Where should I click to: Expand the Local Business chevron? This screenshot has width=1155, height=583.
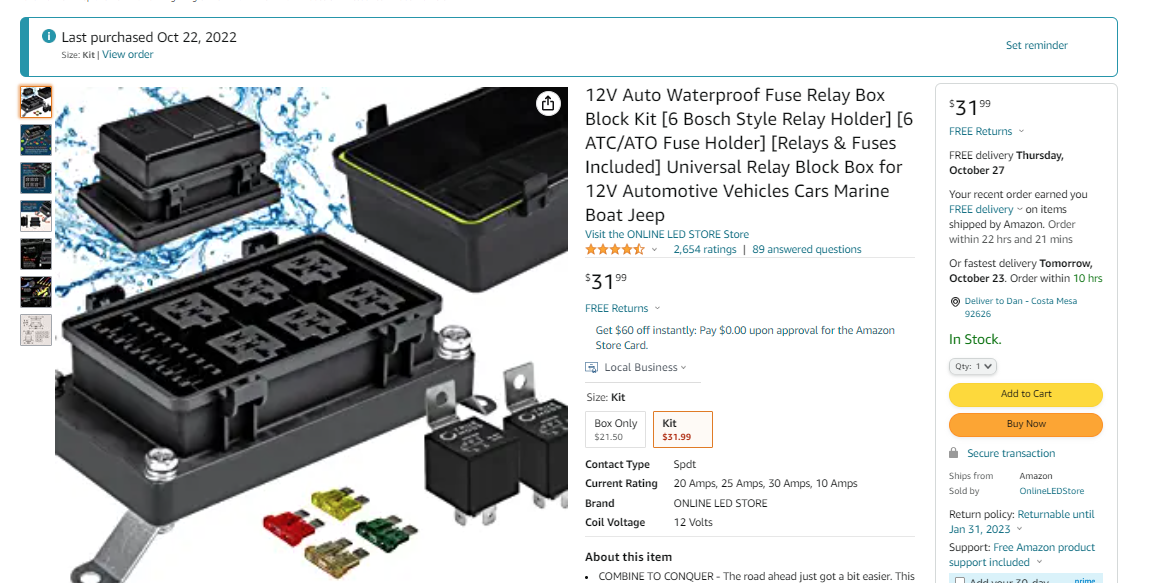[684, 368]
